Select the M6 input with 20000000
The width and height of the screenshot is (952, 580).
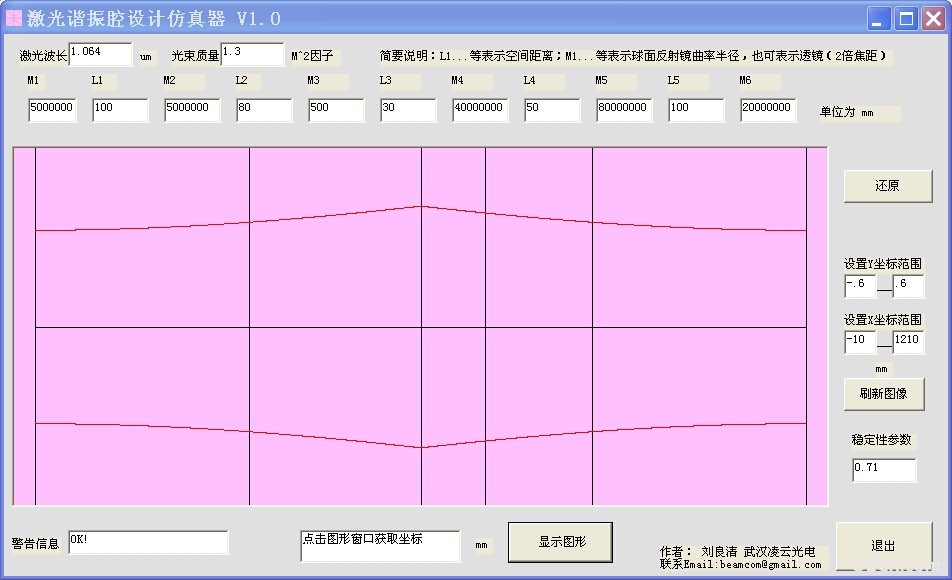pyautogui.click(x=768, y=110)
